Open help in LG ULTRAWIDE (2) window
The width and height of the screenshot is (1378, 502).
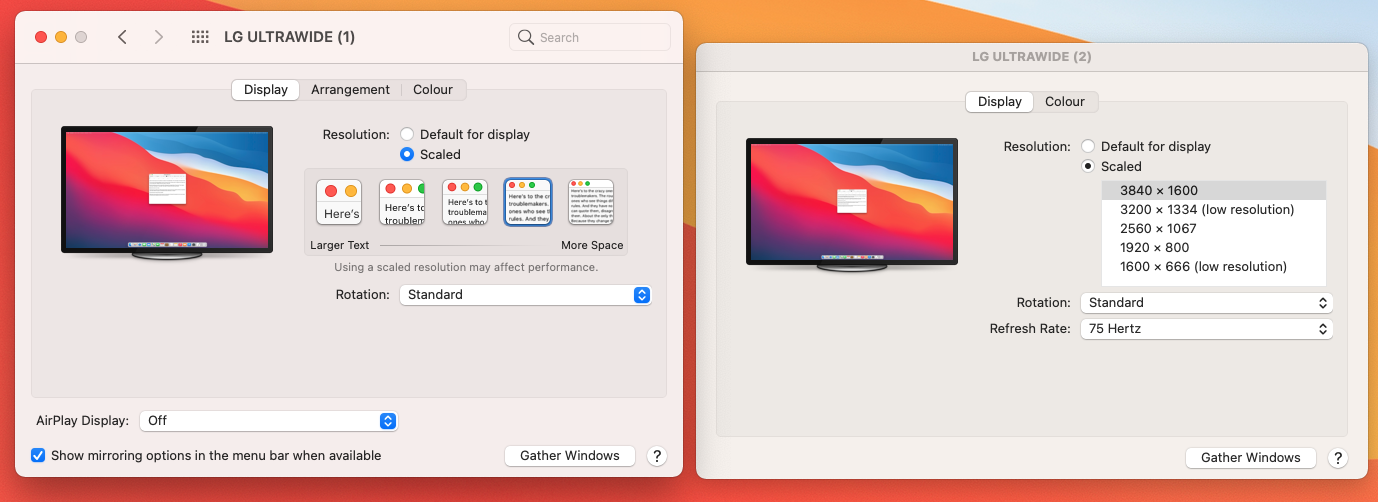pyautogui.click(x=1338, y=458)
